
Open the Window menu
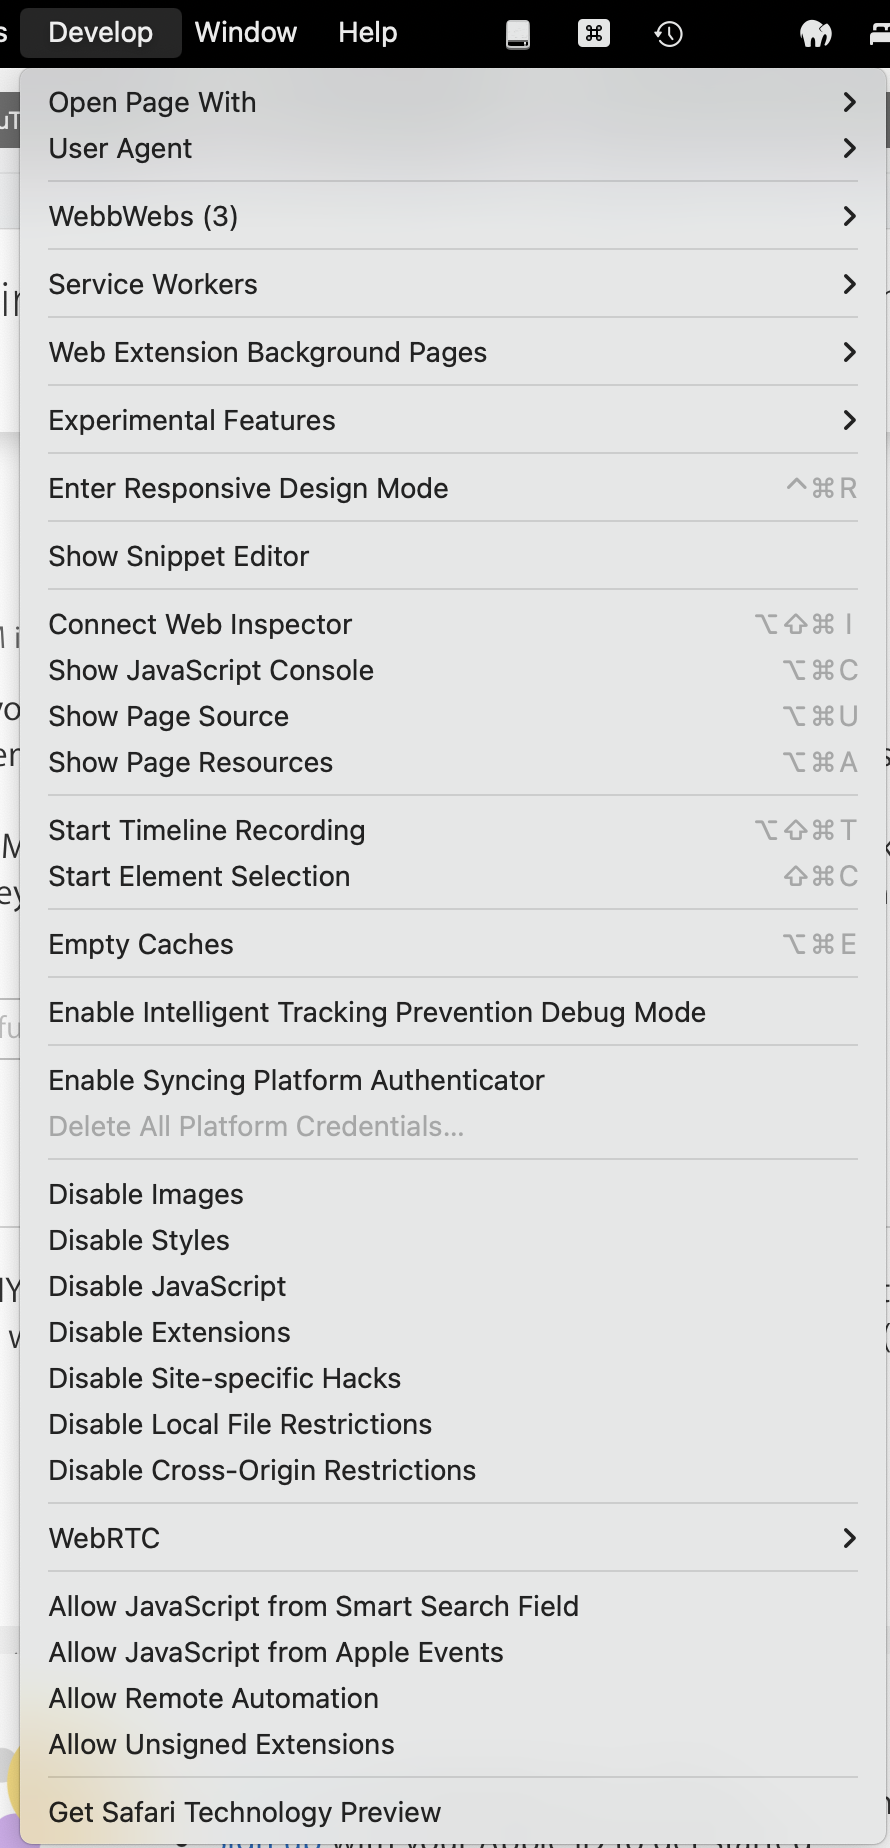pos(246,32)
